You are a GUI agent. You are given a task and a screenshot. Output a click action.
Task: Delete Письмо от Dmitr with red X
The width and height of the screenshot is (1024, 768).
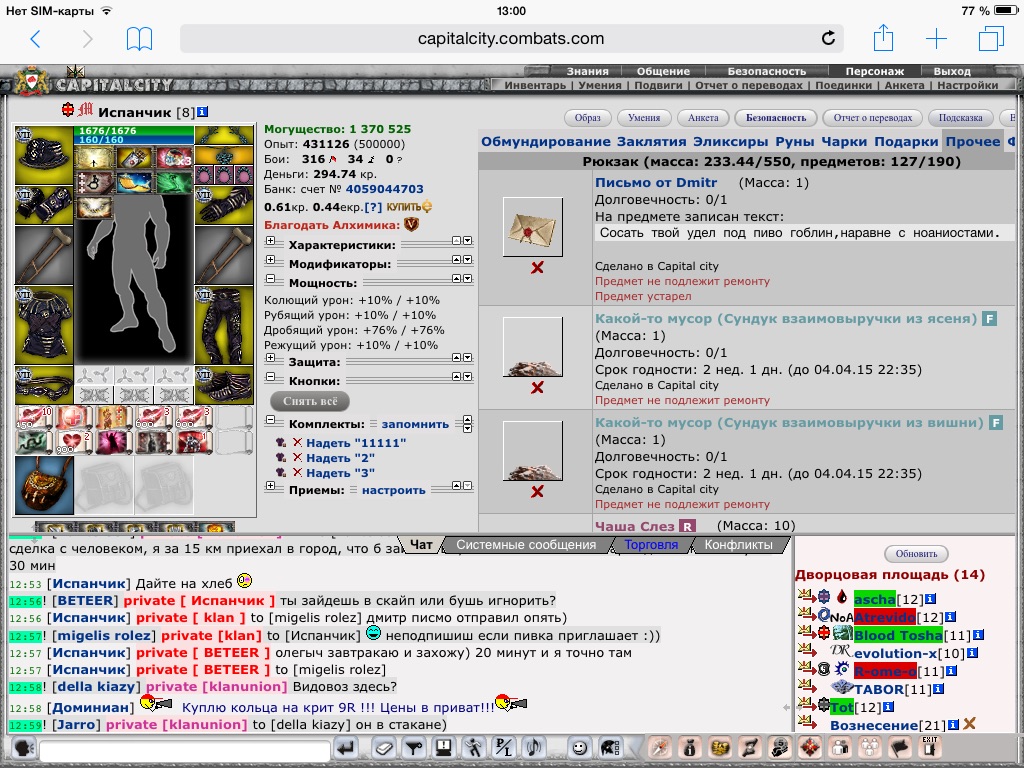537,268
